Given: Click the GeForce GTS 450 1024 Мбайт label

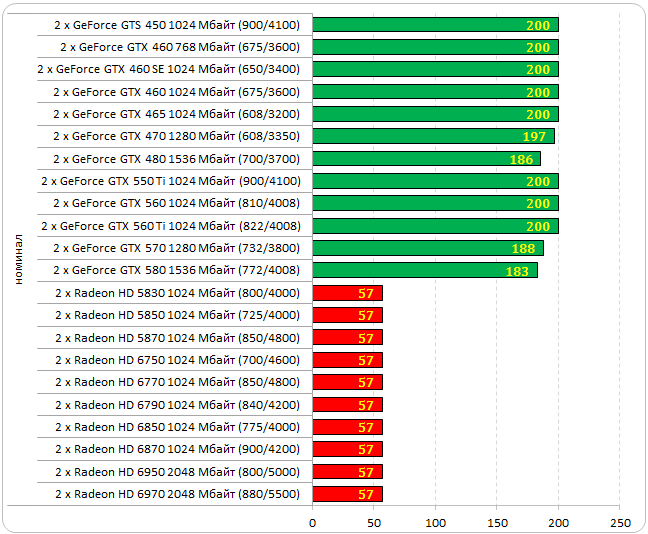Looking at the screenshot, I should (177, 25).
